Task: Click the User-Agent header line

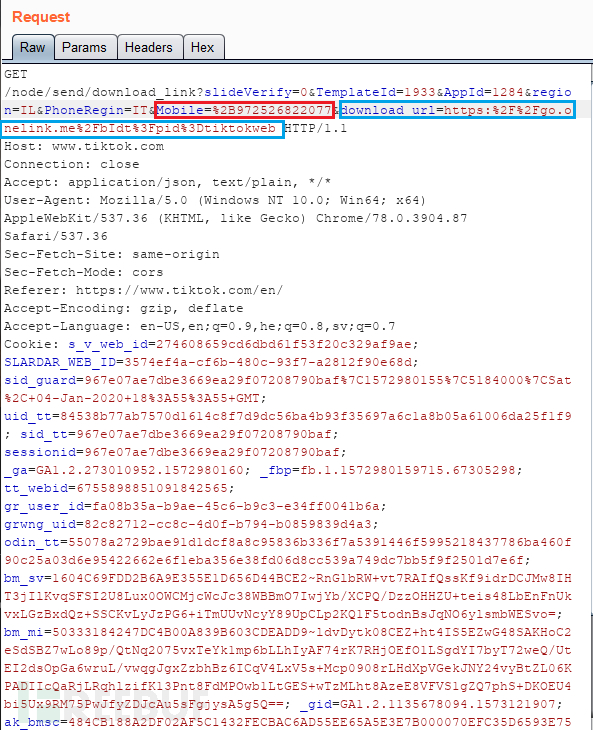Action: click(x=215, y=200)
